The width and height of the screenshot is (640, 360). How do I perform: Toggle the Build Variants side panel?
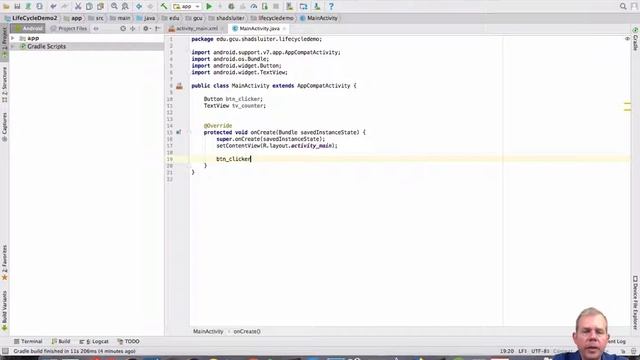[4, 311]
